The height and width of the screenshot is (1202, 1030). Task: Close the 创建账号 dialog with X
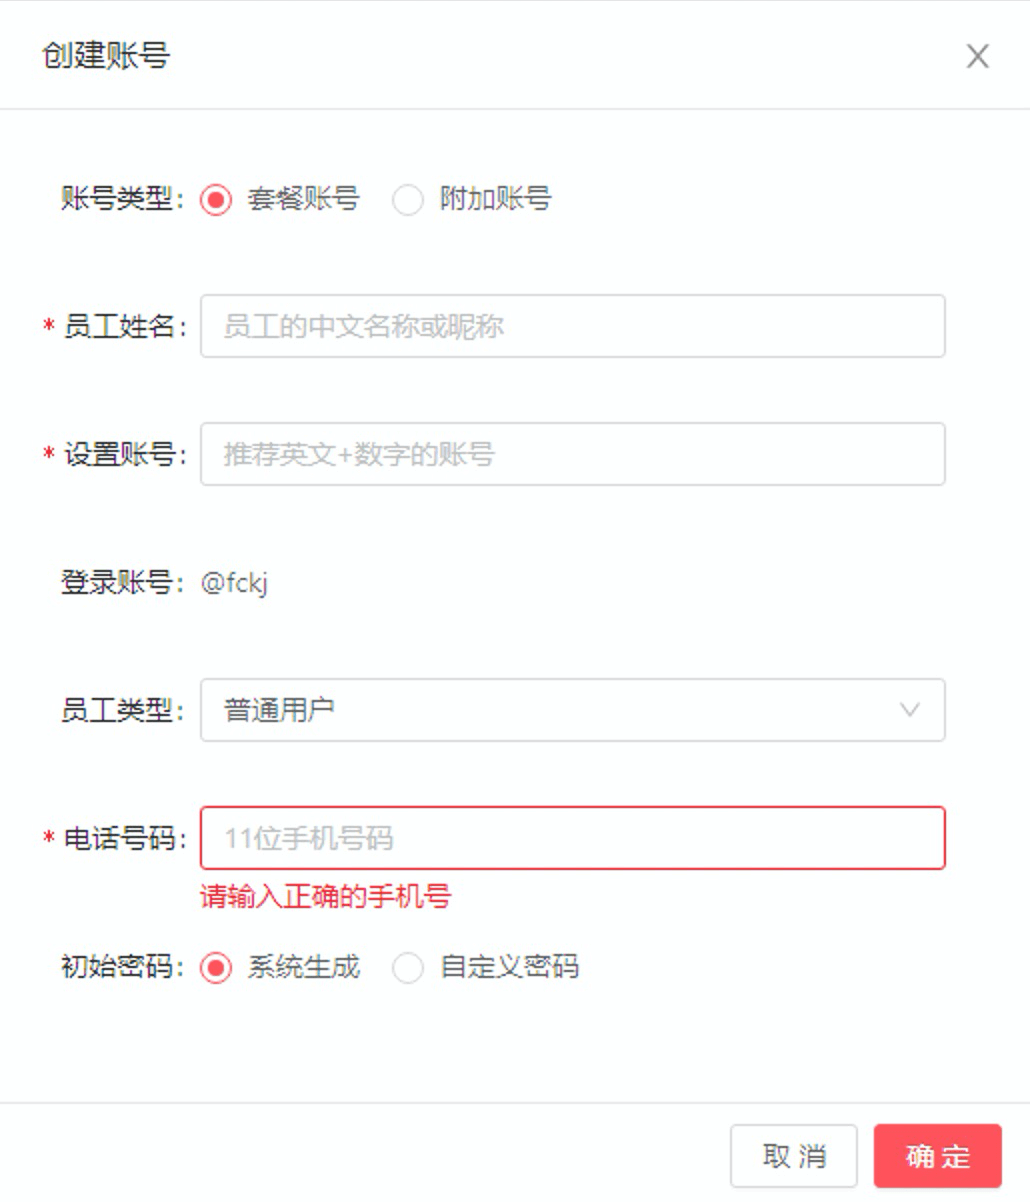click(x=977, y=56)
